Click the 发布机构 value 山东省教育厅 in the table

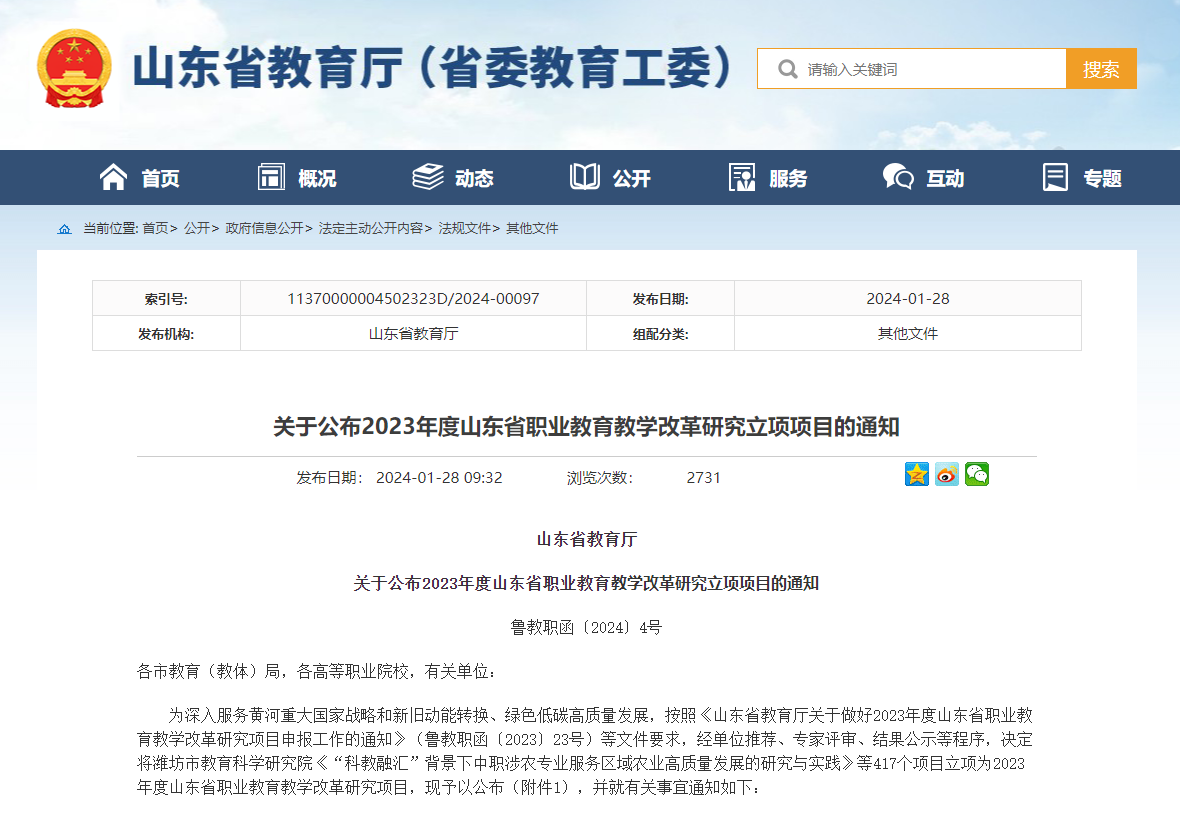click(x=413, y=333)
